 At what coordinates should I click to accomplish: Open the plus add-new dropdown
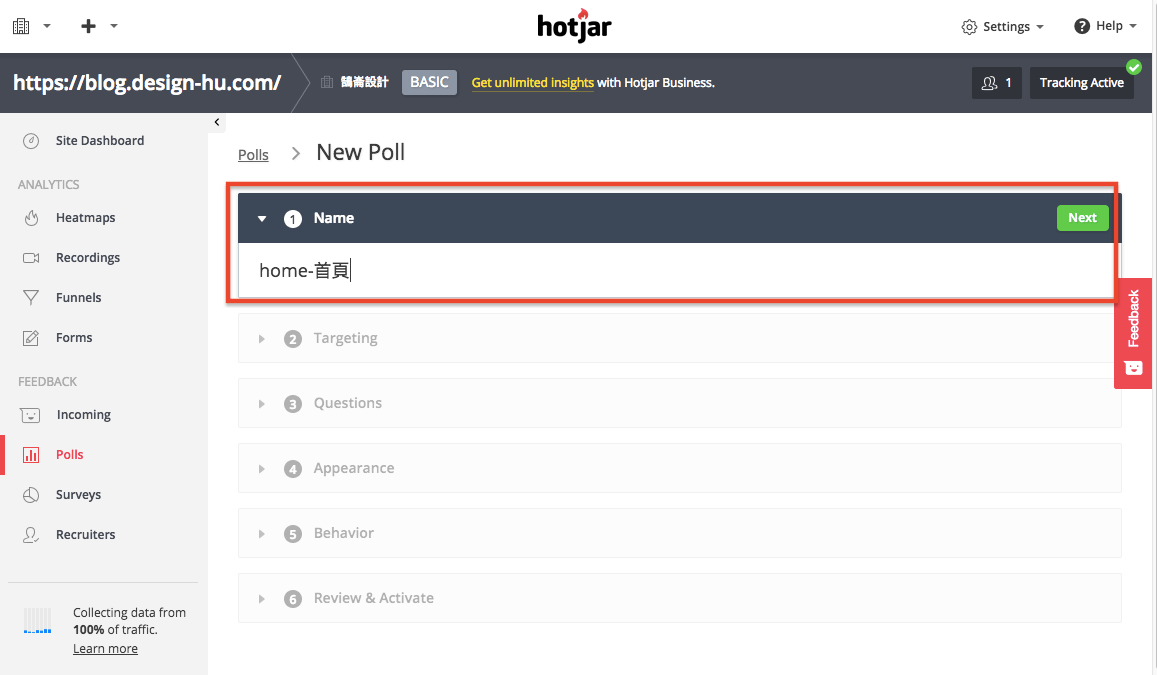tap(99, 26)
